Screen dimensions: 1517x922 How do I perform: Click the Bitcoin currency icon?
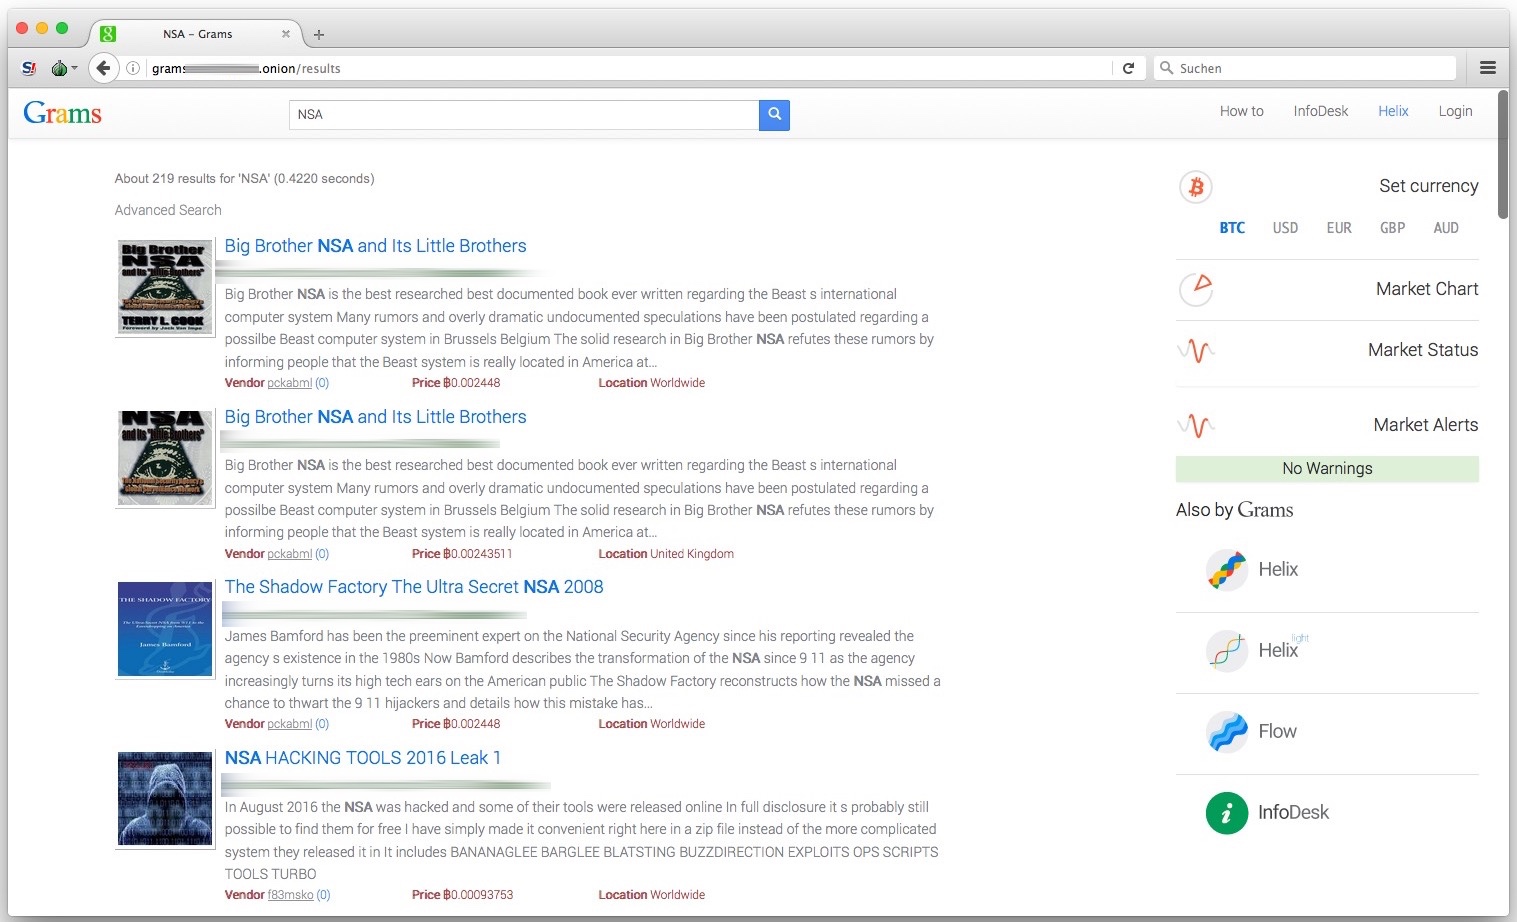tap(1196, 187)
